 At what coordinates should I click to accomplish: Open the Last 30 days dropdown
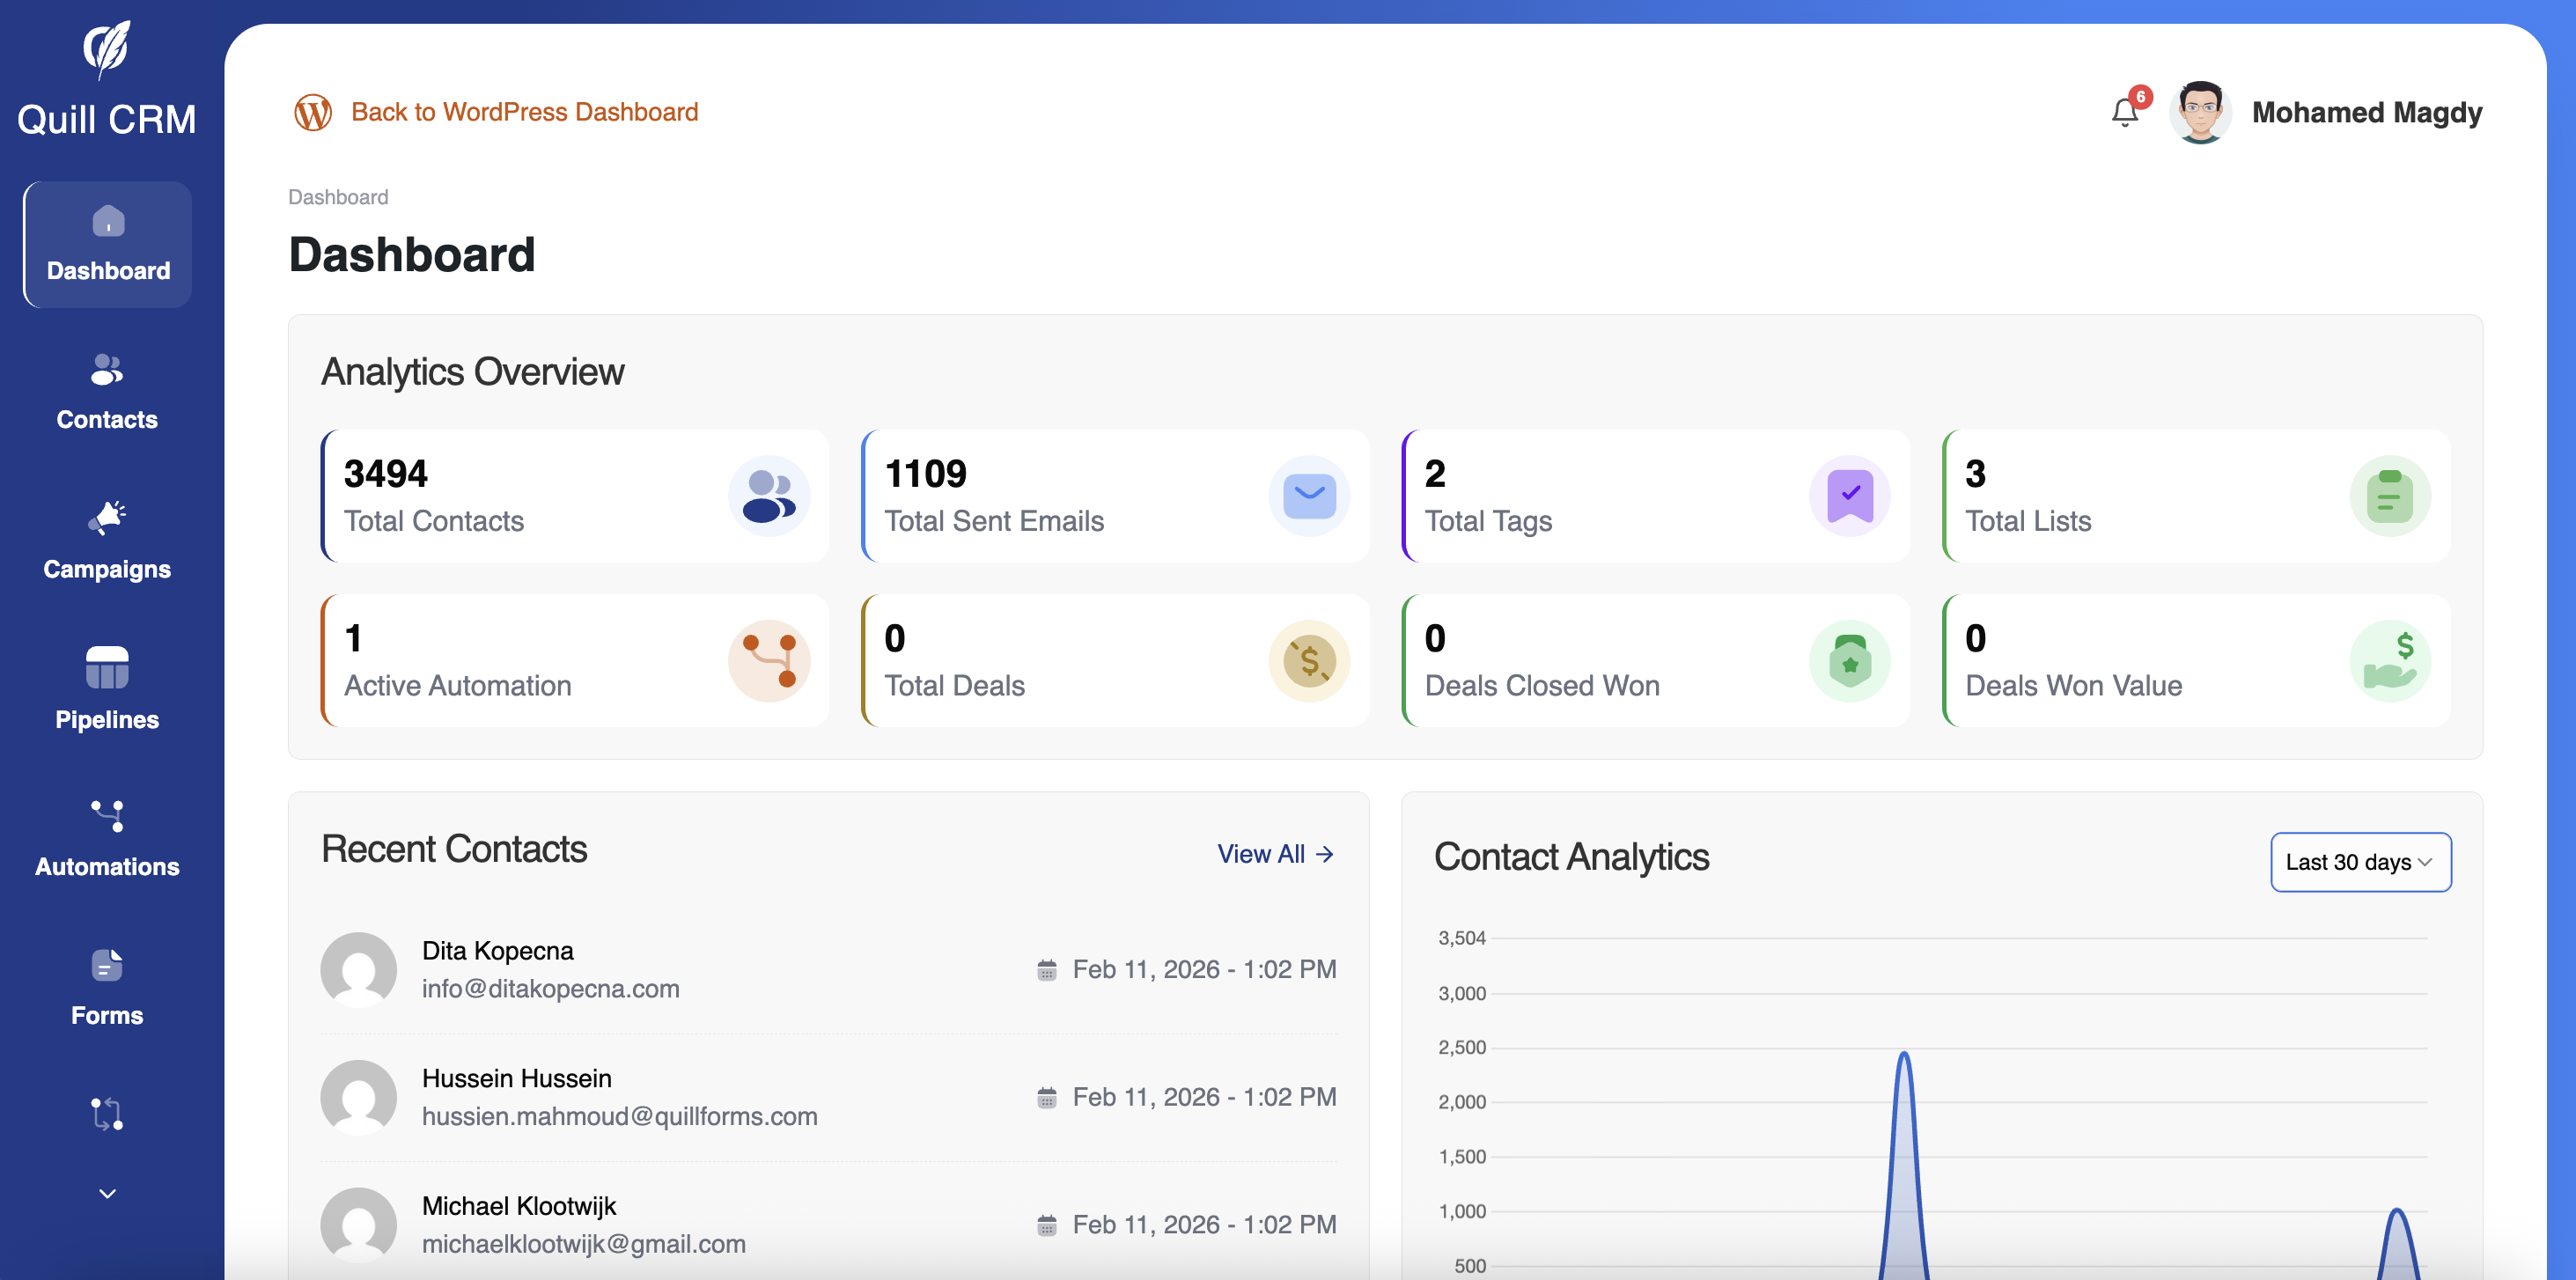click(2360, 861)
